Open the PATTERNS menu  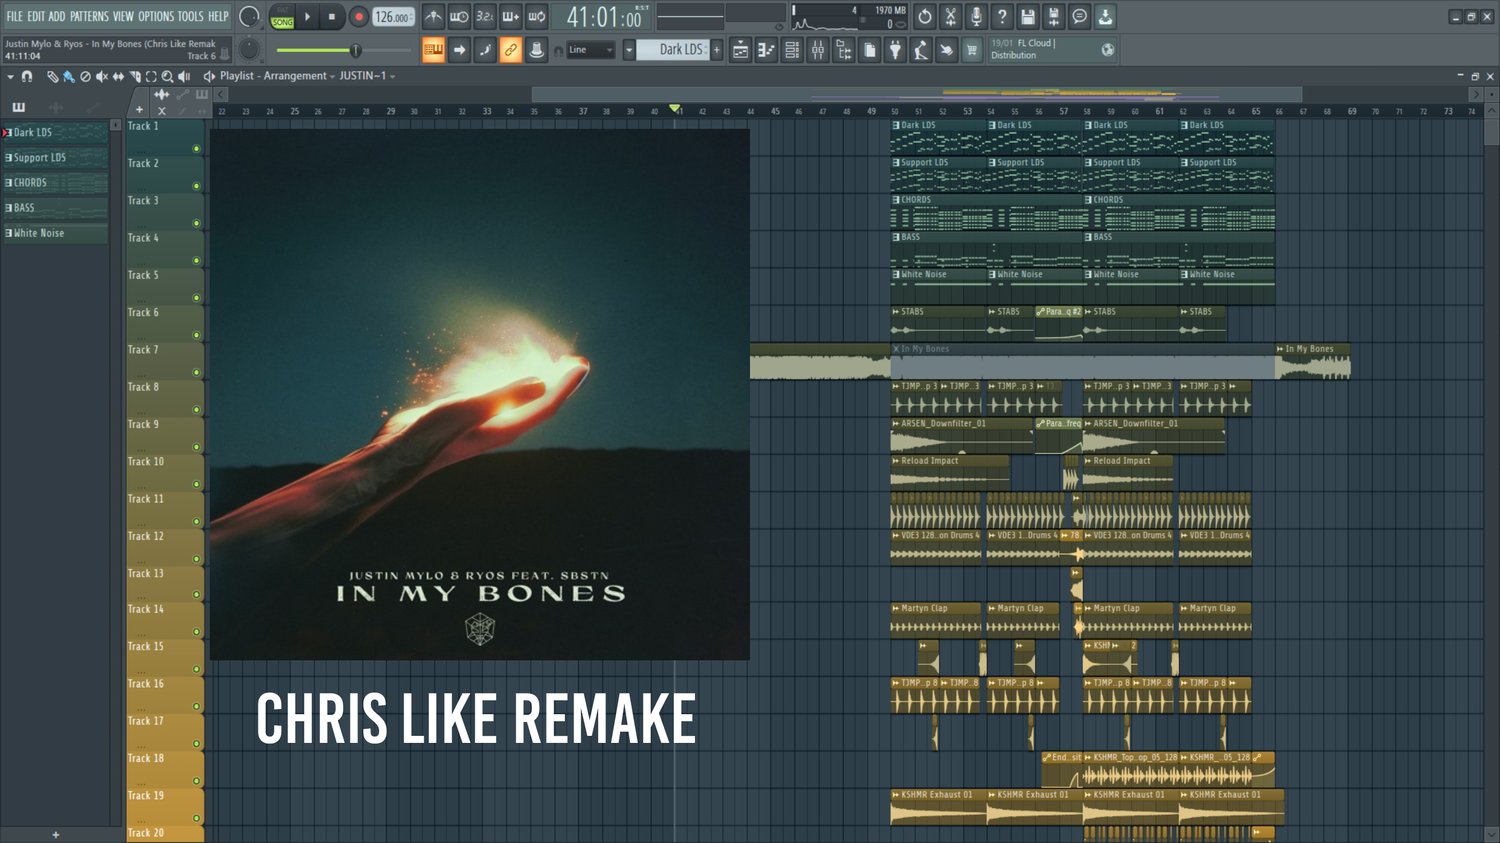pyautogui.click(x=89, y=16)
